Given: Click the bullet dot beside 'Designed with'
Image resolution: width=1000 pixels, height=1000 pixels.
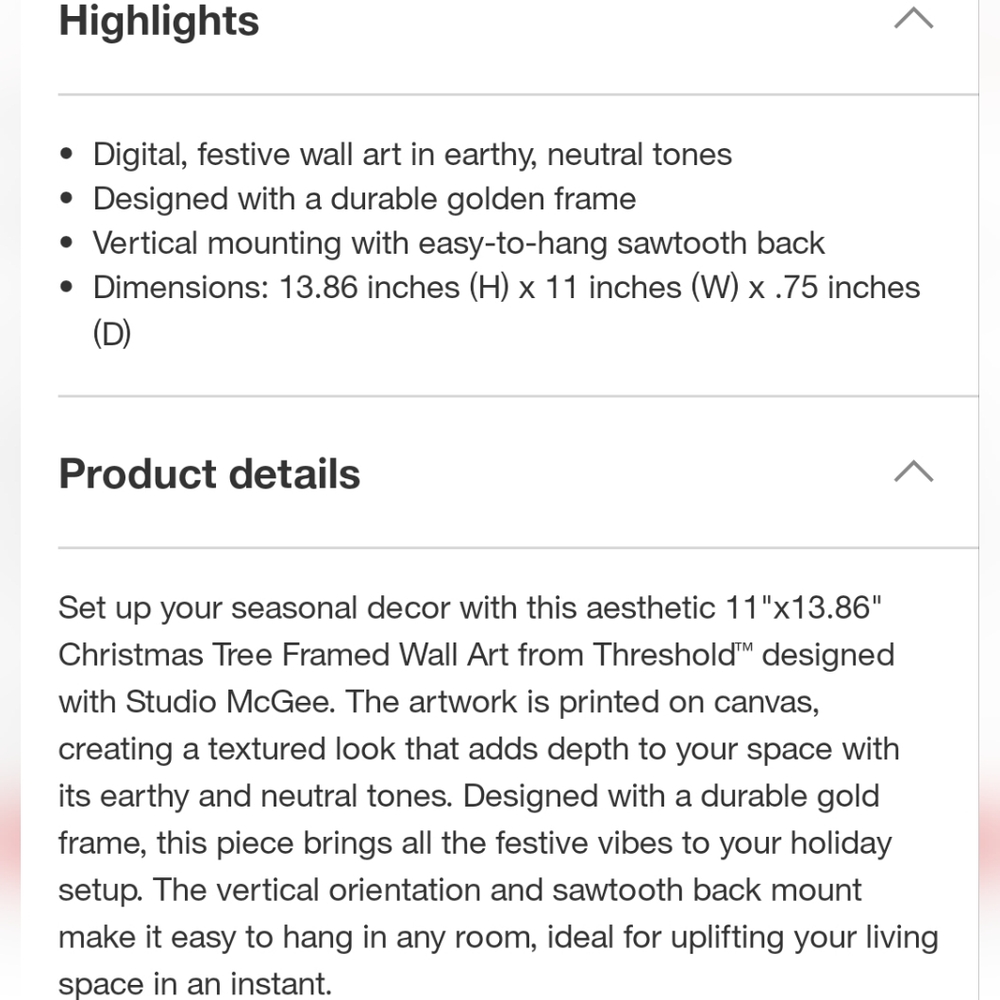Looking at the screenshot, I should point(66,198).
